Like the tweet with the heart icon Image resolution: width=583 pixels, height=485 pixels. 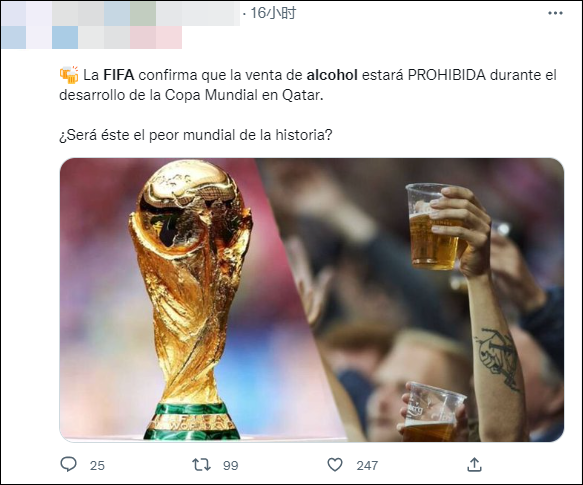click(335, 465)
